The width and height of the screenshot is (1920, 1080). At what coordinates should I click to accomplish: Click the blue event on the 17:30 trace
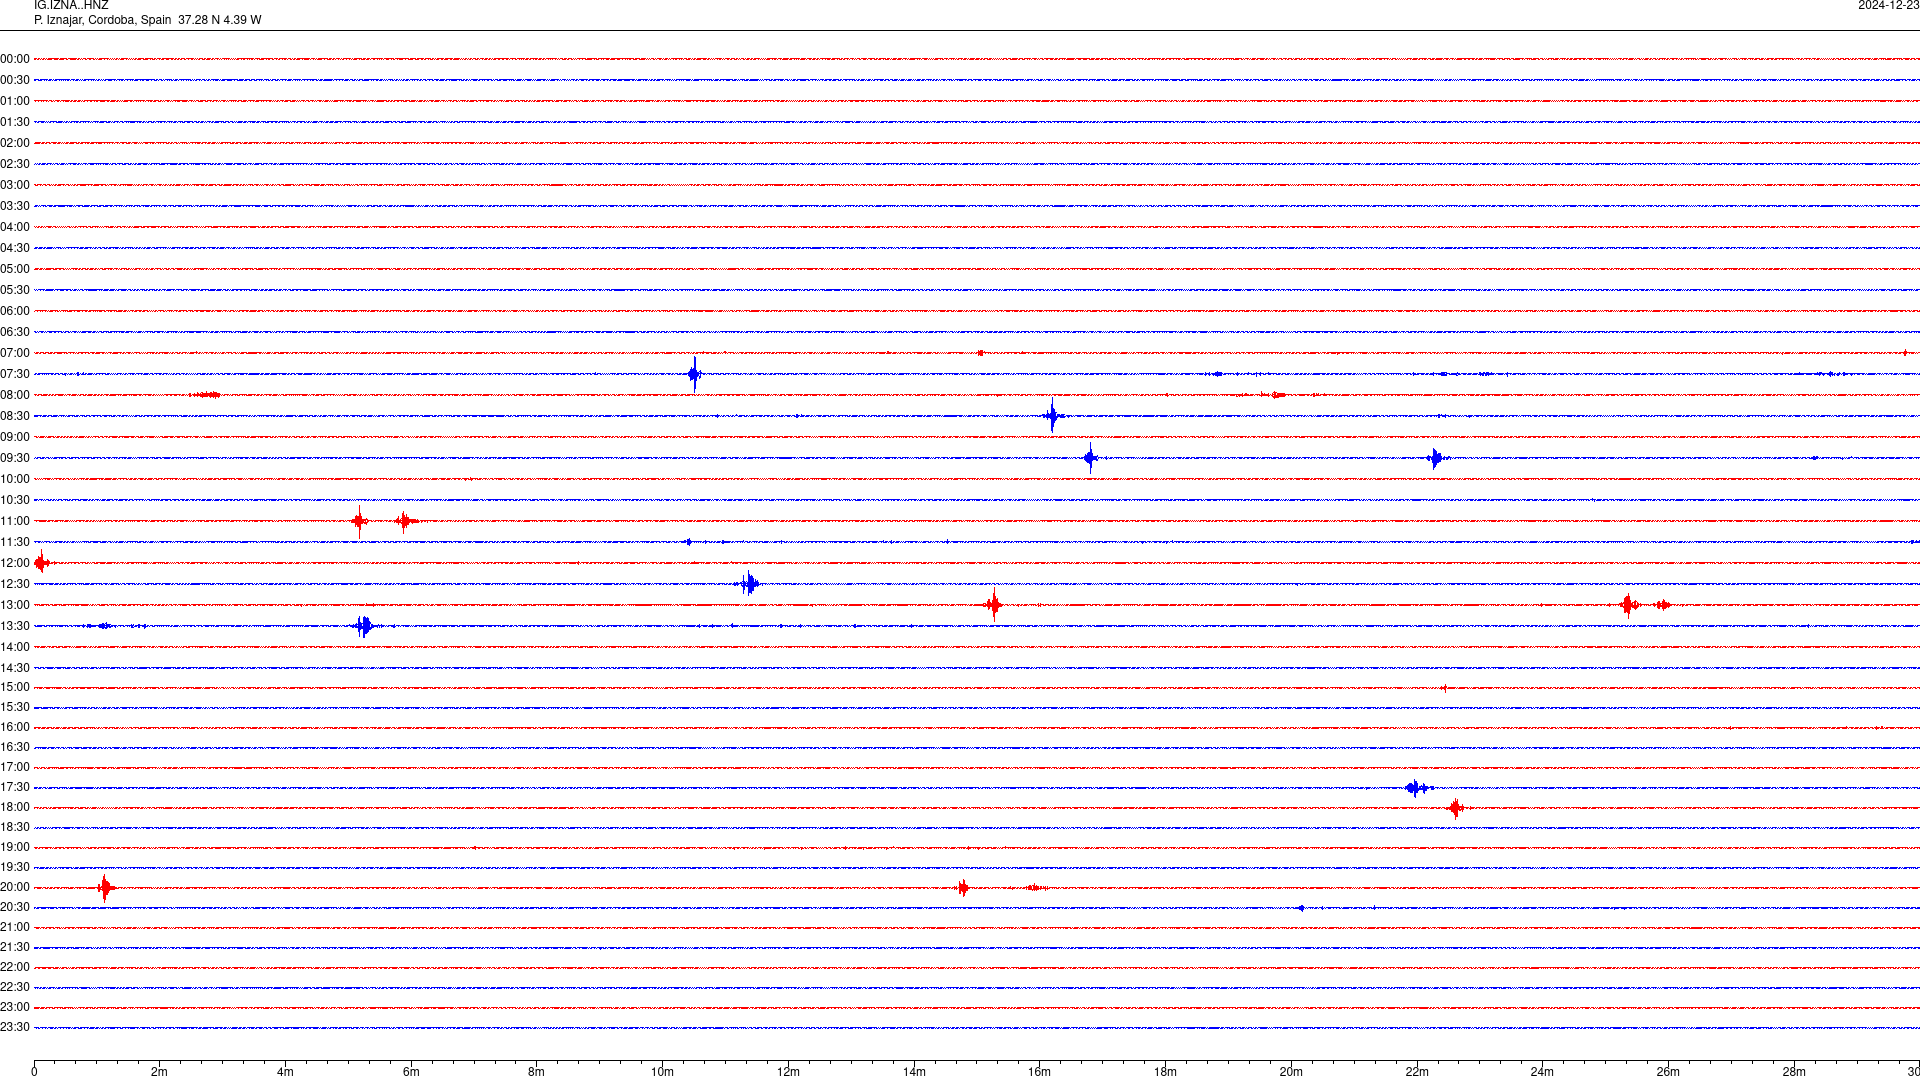pyautogui.click(x=1417, y=788)
